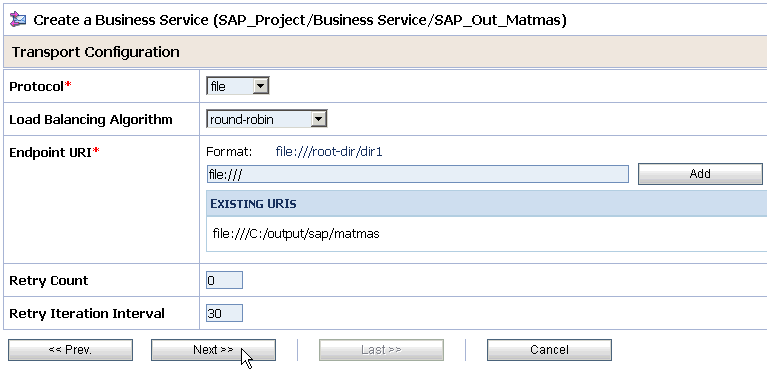This screenshot has width=767, height=371.
Task: Click the format example file:///root-dir/dir1
Action: point(329,152)
